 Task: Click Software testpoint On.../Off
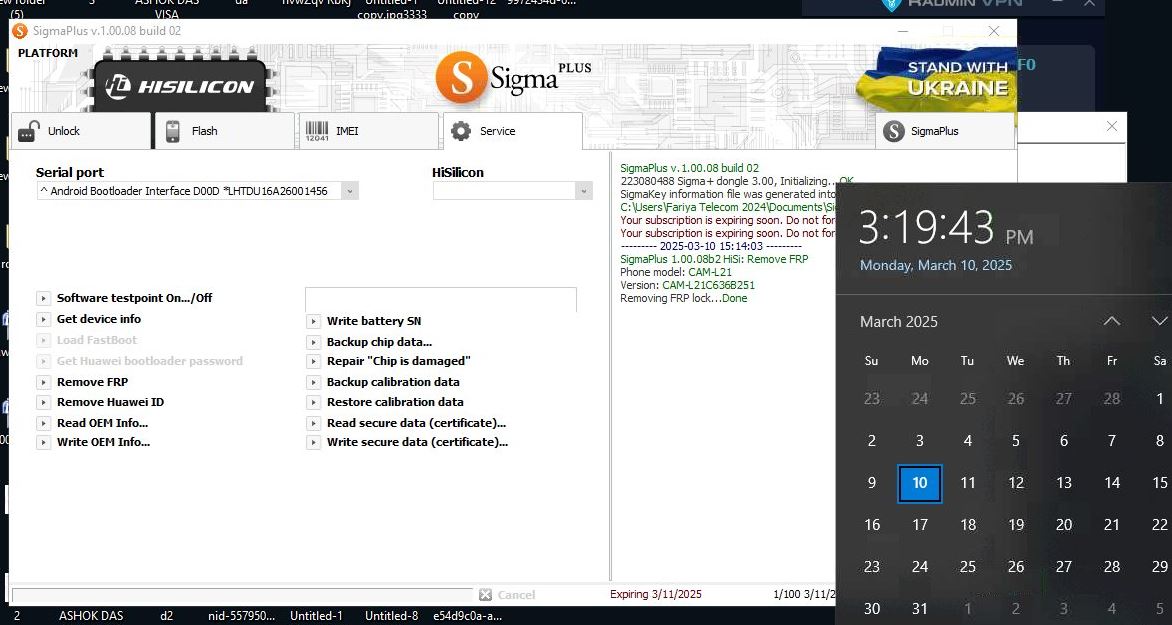click(x=134, y=298)
